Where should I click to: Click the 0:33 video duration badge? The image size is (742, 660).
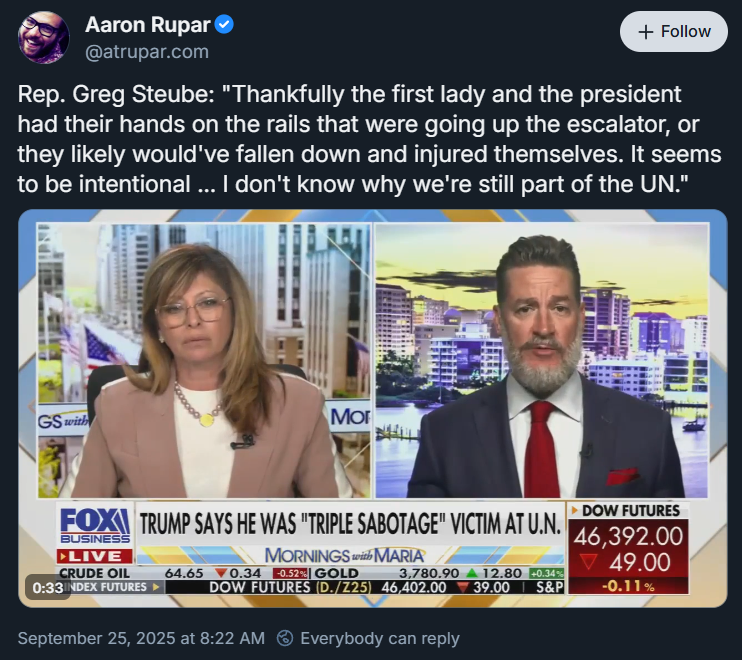(48, 587)
